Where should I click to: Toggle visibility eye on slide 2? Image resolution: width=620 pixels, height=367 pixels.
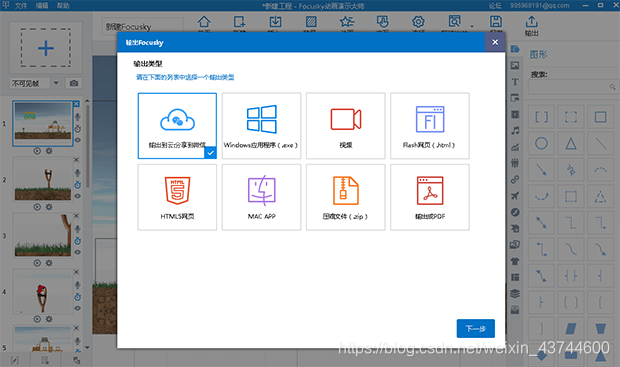click(78, 196)
